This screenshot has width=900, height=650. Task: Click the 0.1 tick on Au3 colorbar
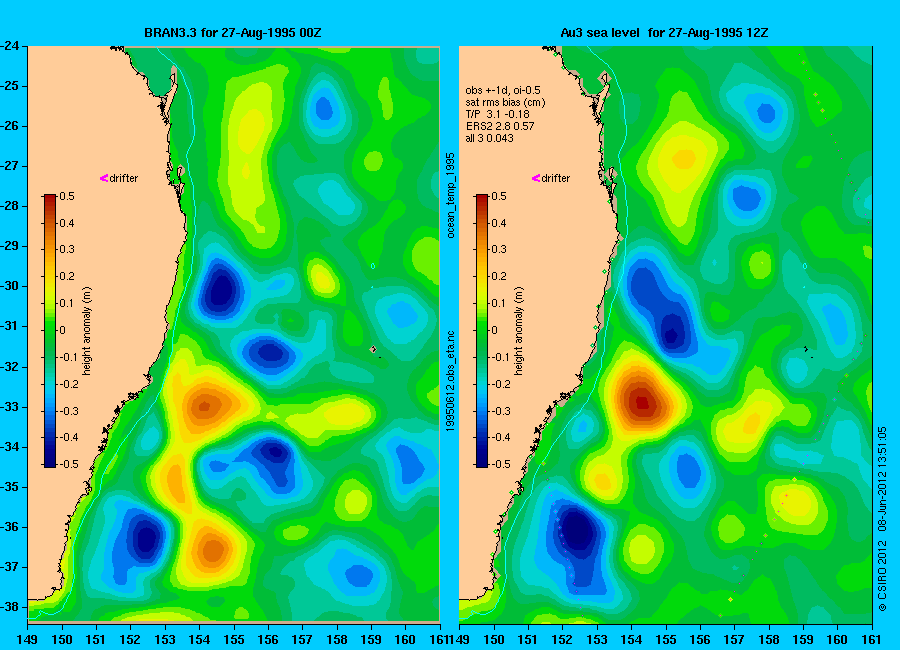click(499, 303)
